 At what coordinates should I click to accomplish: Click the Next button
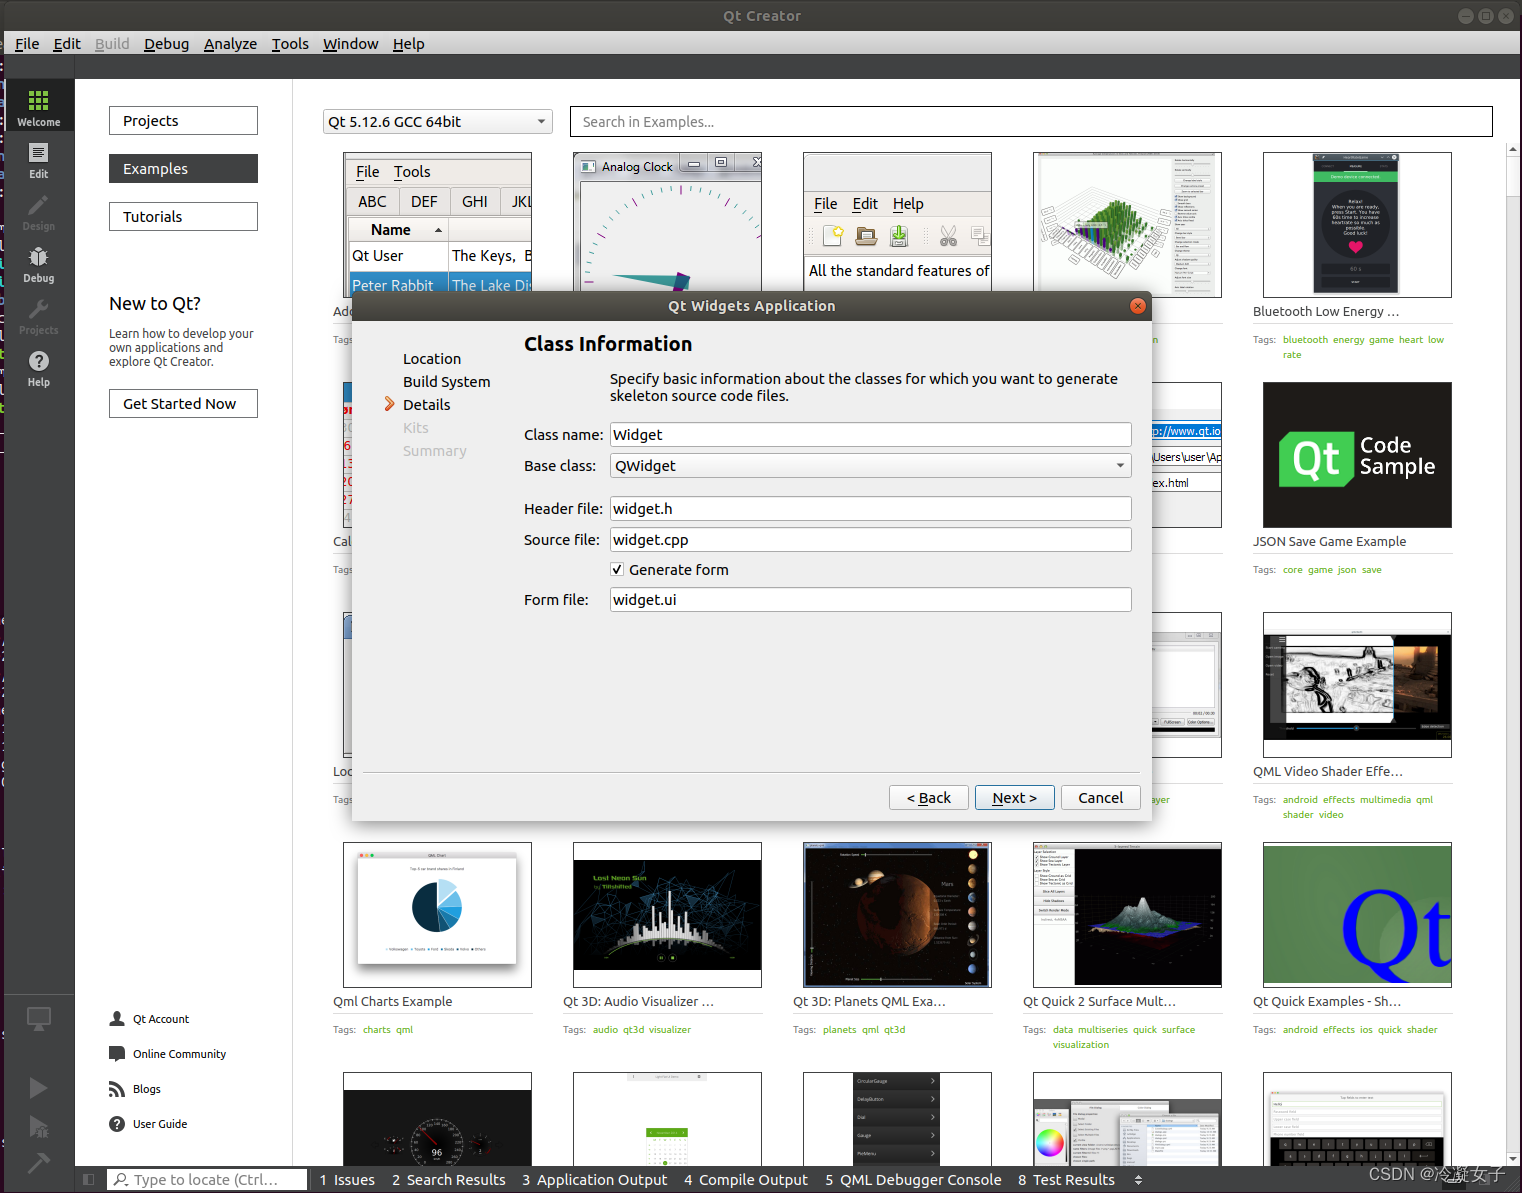1014,797
